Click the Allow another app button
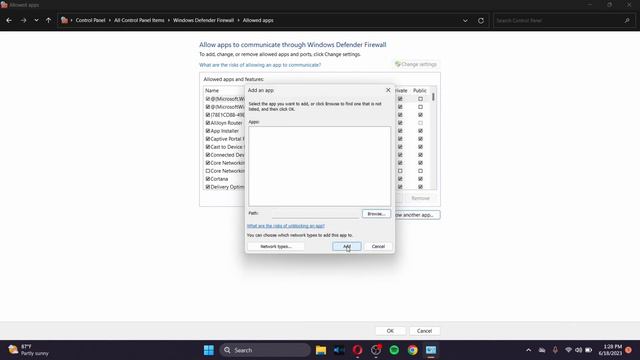 pos(418,215)
